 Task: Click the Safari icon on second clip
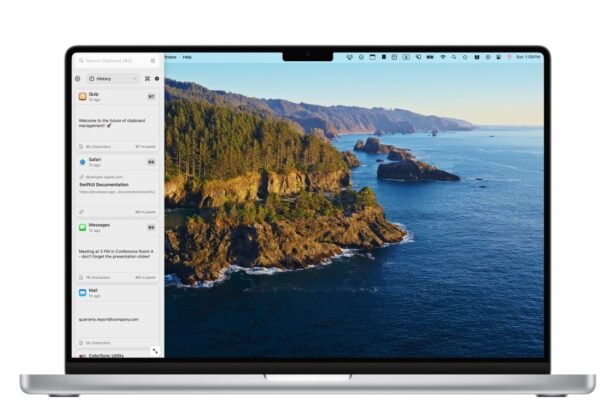click(82, 162)
